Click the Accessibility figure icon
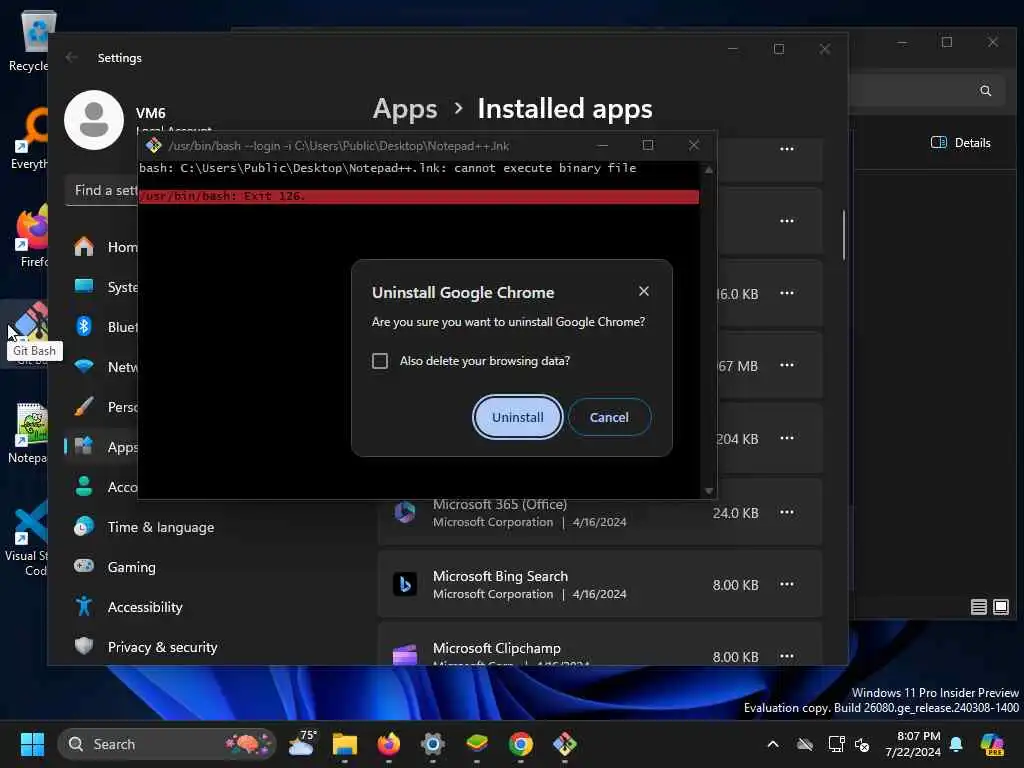 [84, 606]
